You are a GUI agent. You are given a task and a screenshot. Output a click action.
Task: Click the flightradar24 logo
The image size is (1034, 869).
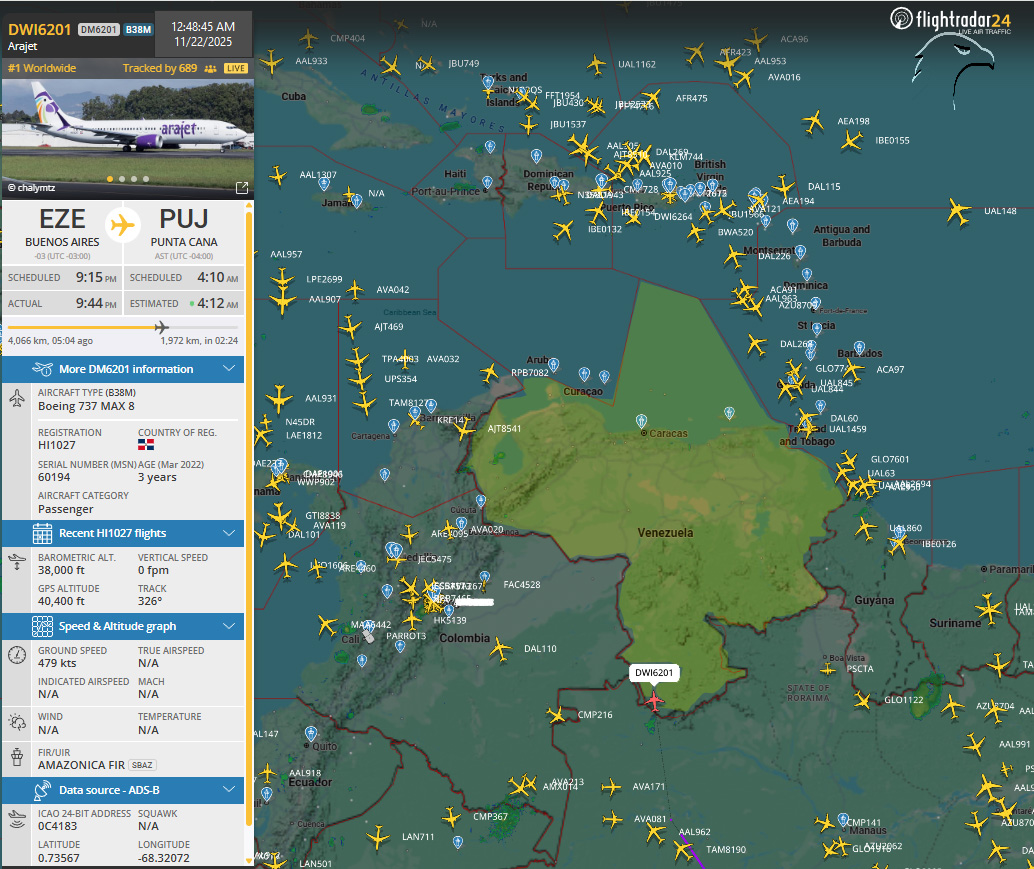pos(950,20)
